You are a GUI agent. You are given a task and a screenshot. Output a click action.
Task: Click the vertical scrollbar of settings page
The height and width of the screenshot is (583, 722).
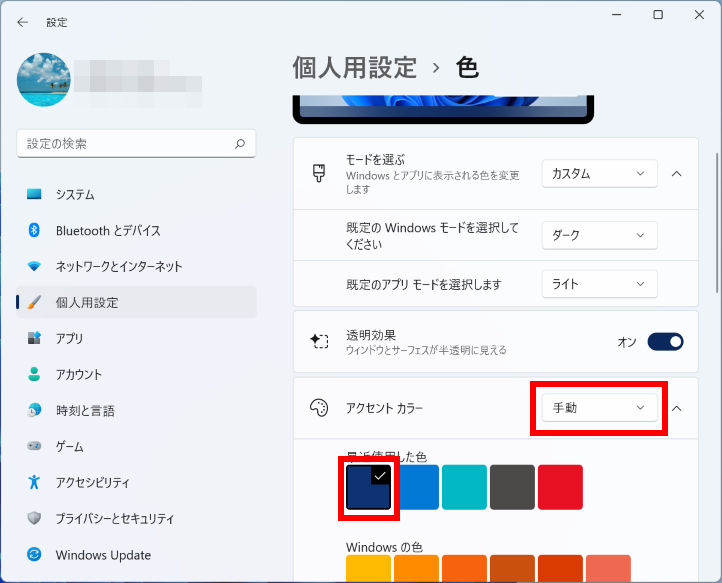coord(716,223)
